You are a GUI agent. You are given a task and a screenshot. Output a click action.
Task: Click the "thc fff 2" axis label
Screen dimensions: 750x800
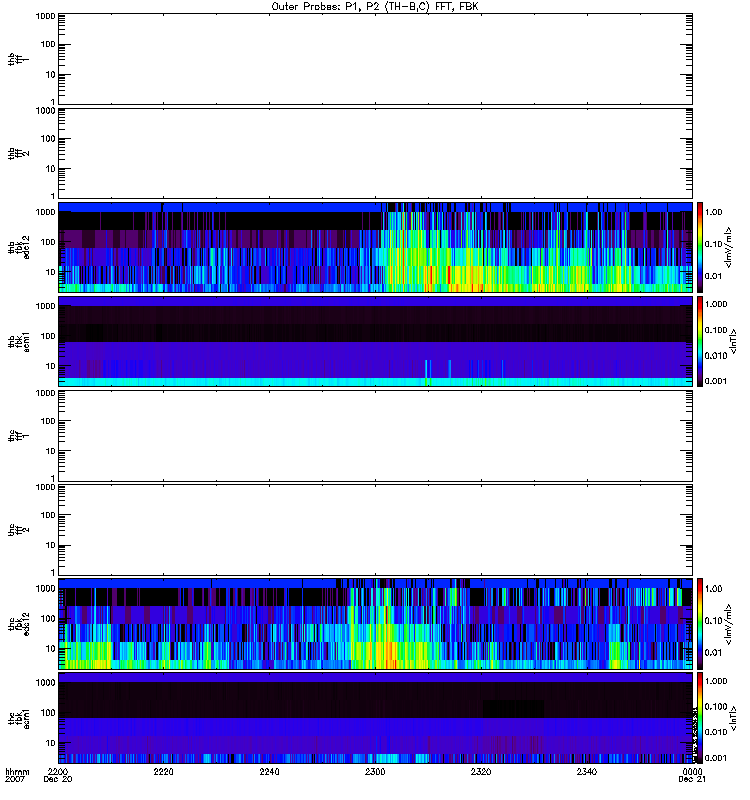(x=18, y=530)
